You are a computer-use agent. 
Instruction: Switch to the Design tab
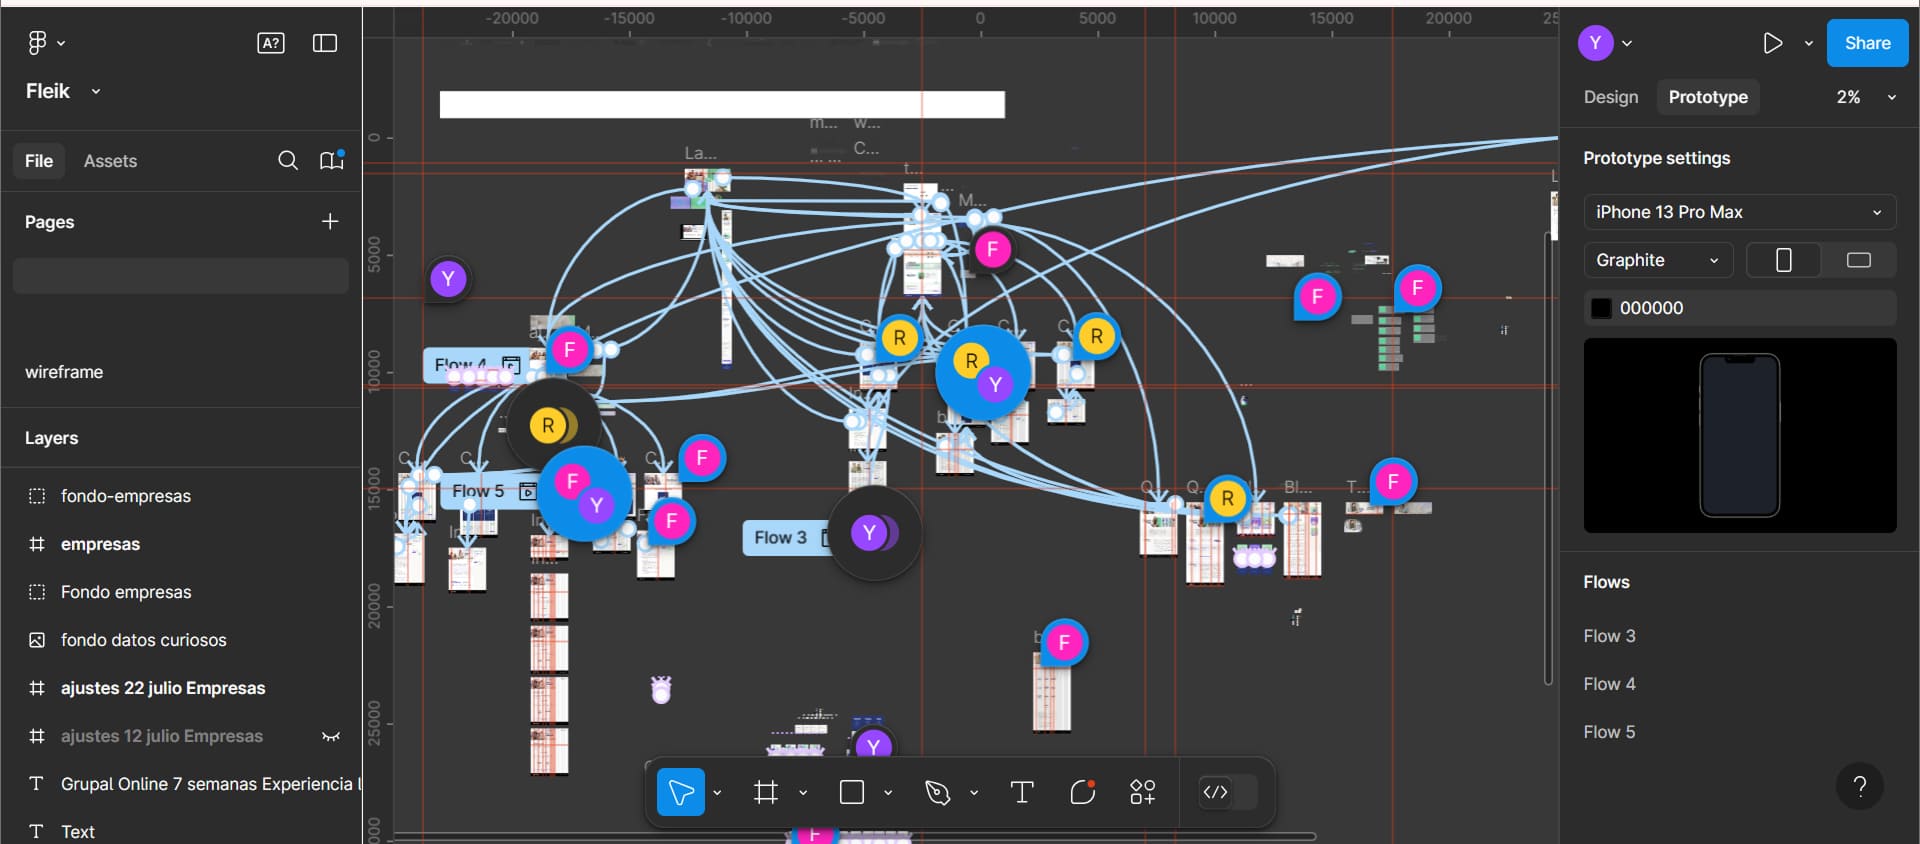1610,97
